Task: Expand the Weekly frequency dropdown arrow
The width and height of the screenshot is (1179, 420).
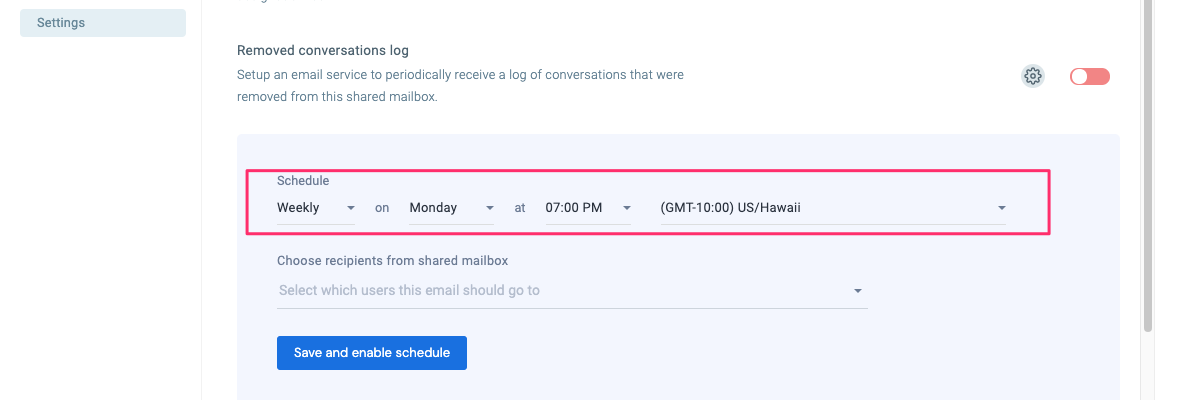Action: tap(350, 208)
